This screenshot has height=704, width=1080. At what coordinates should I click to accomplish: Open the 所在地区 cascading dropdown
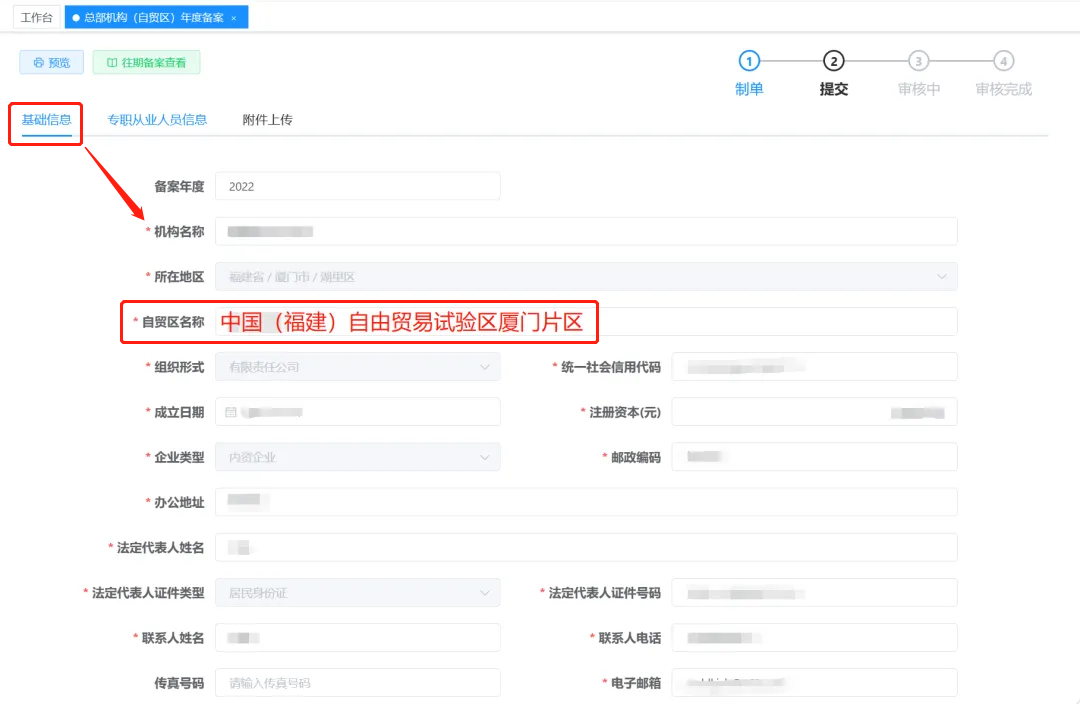pyautogui.click(x=586, y=277)
